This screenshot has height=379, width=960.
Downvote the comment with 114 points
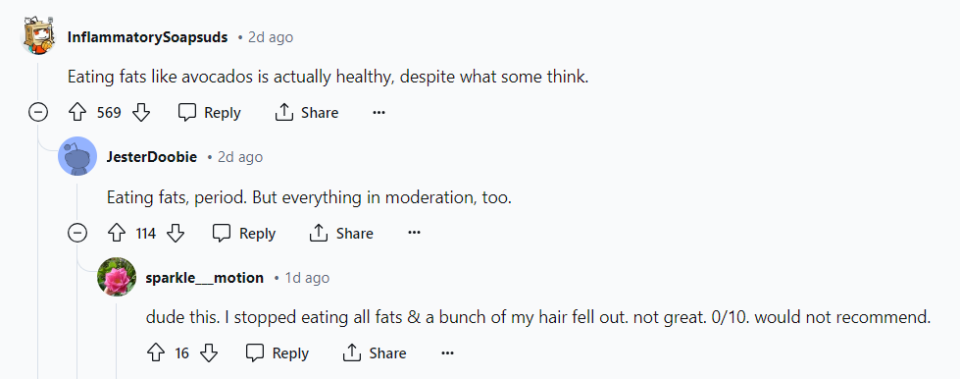[176, 233]
